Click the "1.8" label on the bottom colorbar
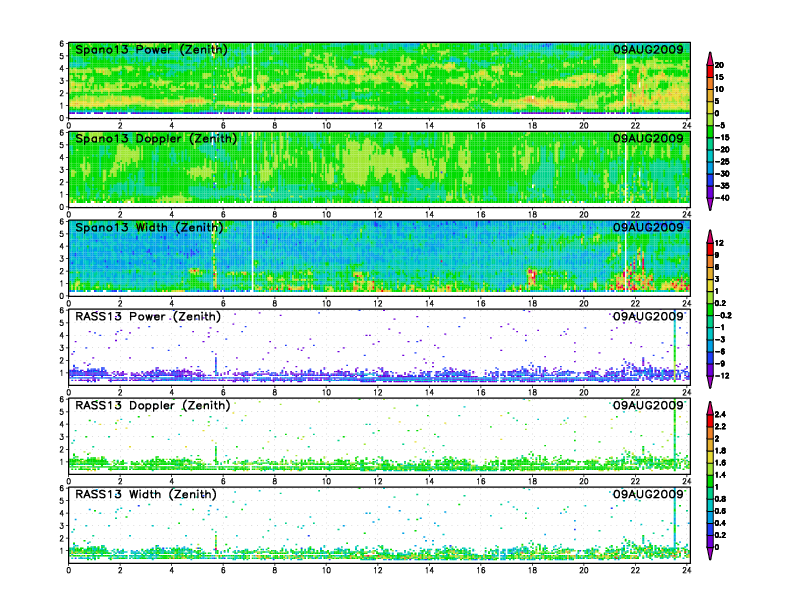Viewport: 792px width, 612px height. [x=720, y=450]
